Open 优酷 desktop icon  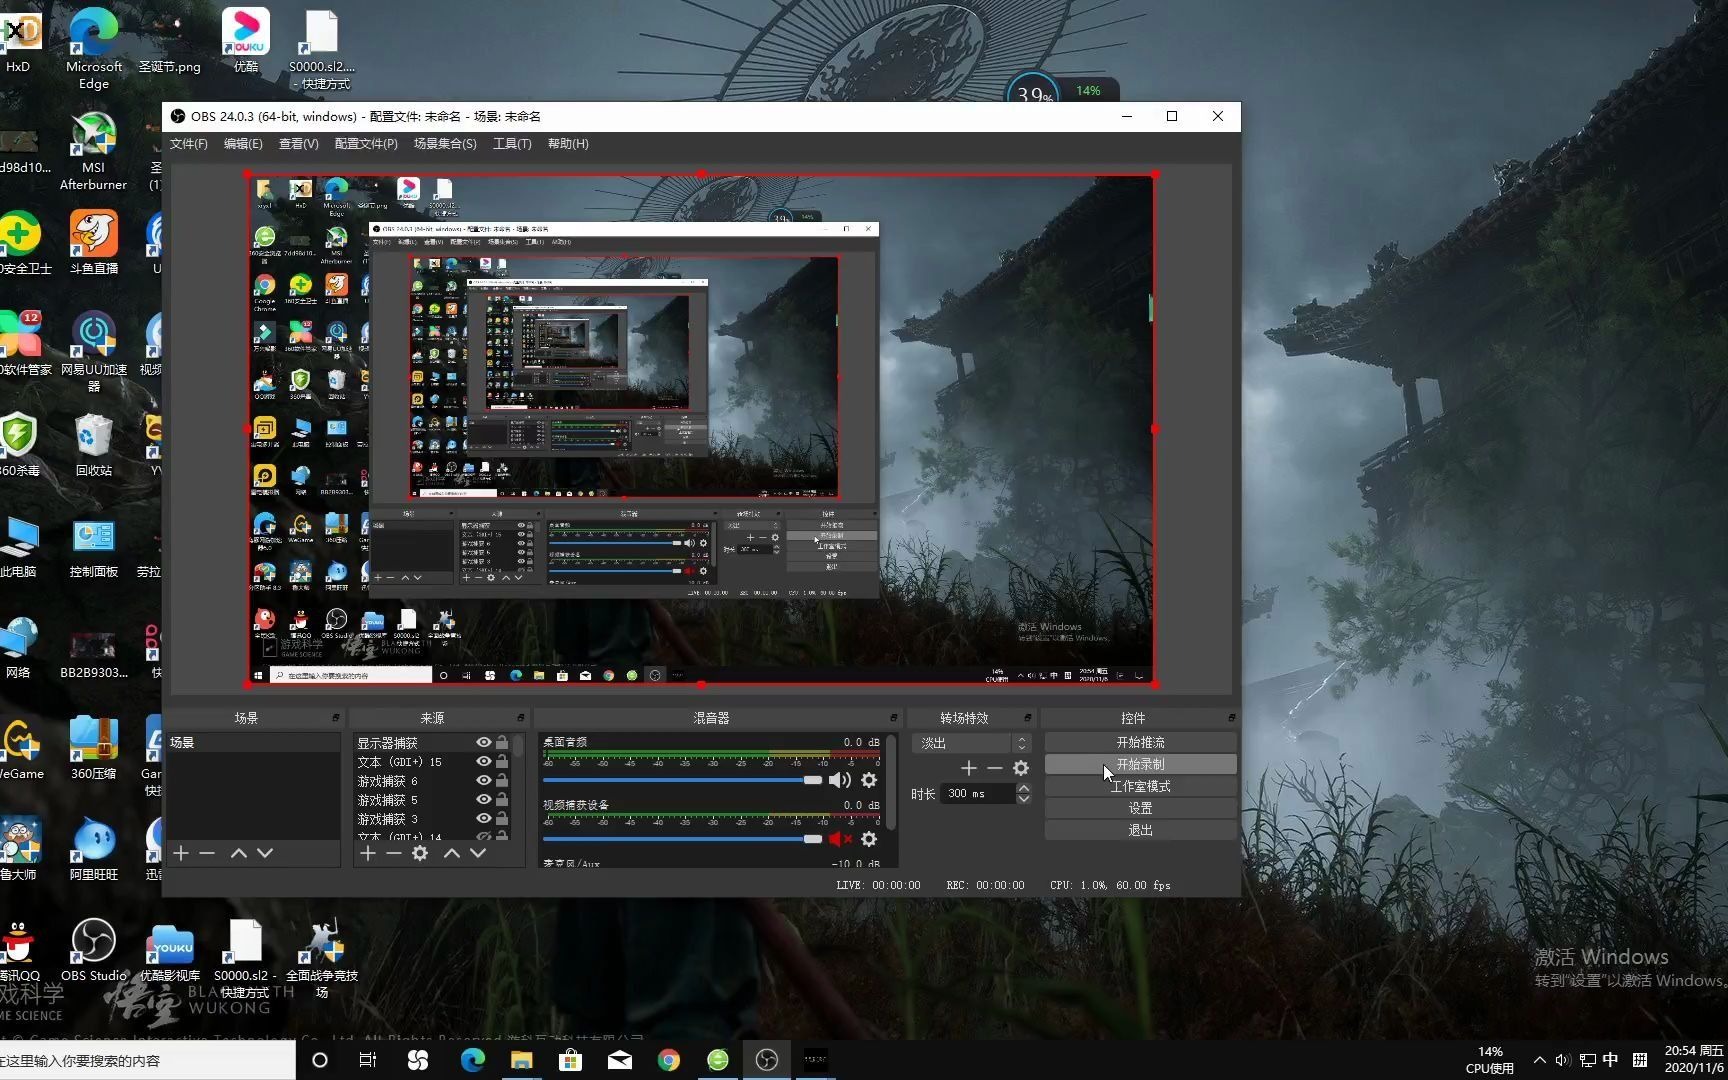click(246, 40)
